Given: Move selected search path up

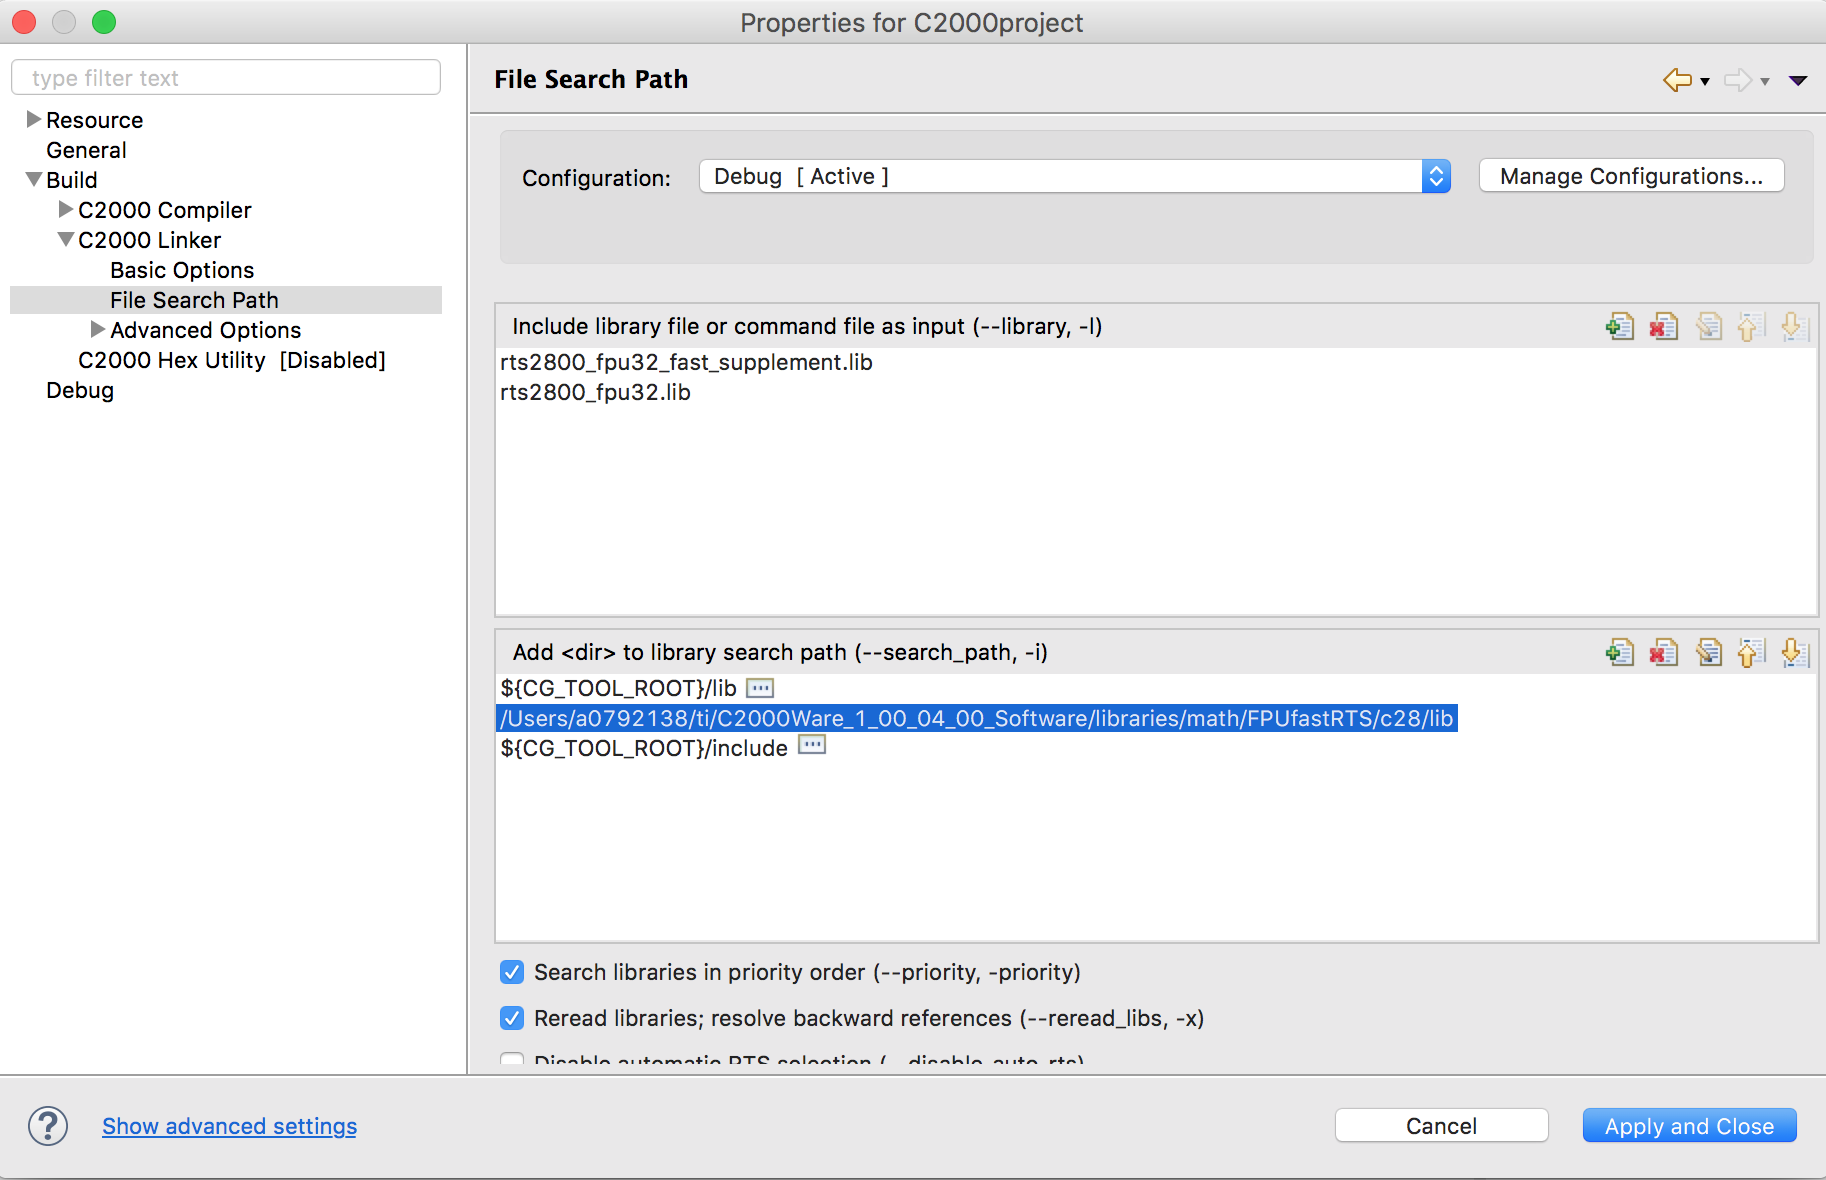Looking at the screenshot, I should click(x=1750, y=653).
